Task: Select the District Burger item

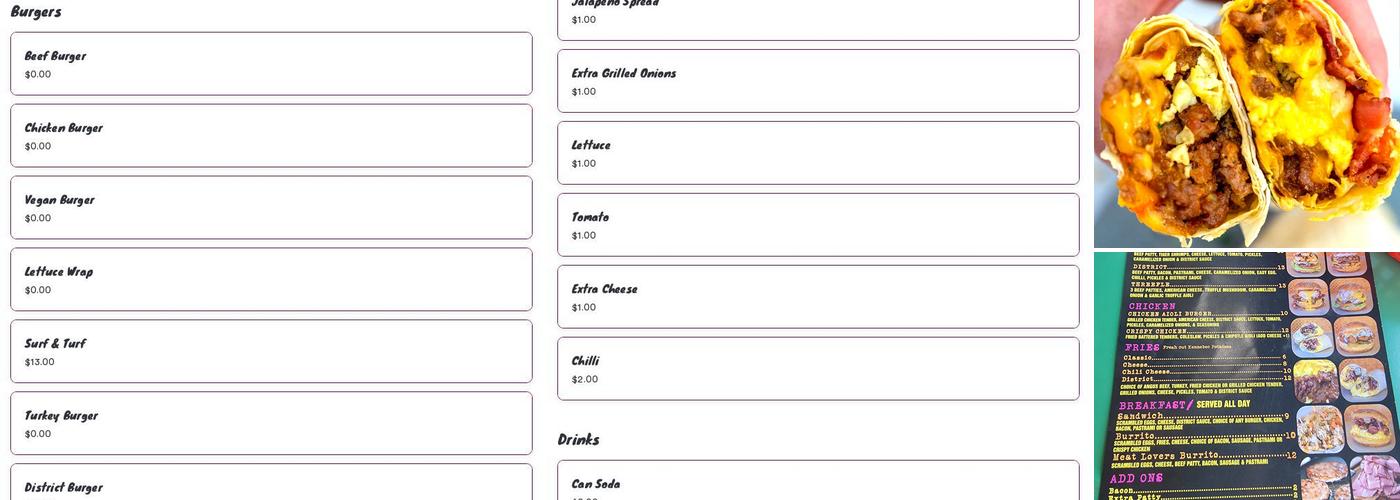Action: 271,482
